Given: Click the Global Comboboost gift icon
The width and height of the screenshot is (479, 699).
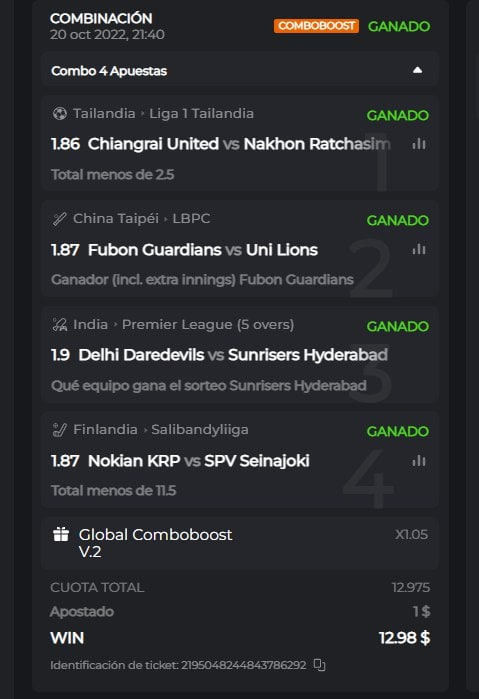Looking at the screenshot, I should point(61,534).
